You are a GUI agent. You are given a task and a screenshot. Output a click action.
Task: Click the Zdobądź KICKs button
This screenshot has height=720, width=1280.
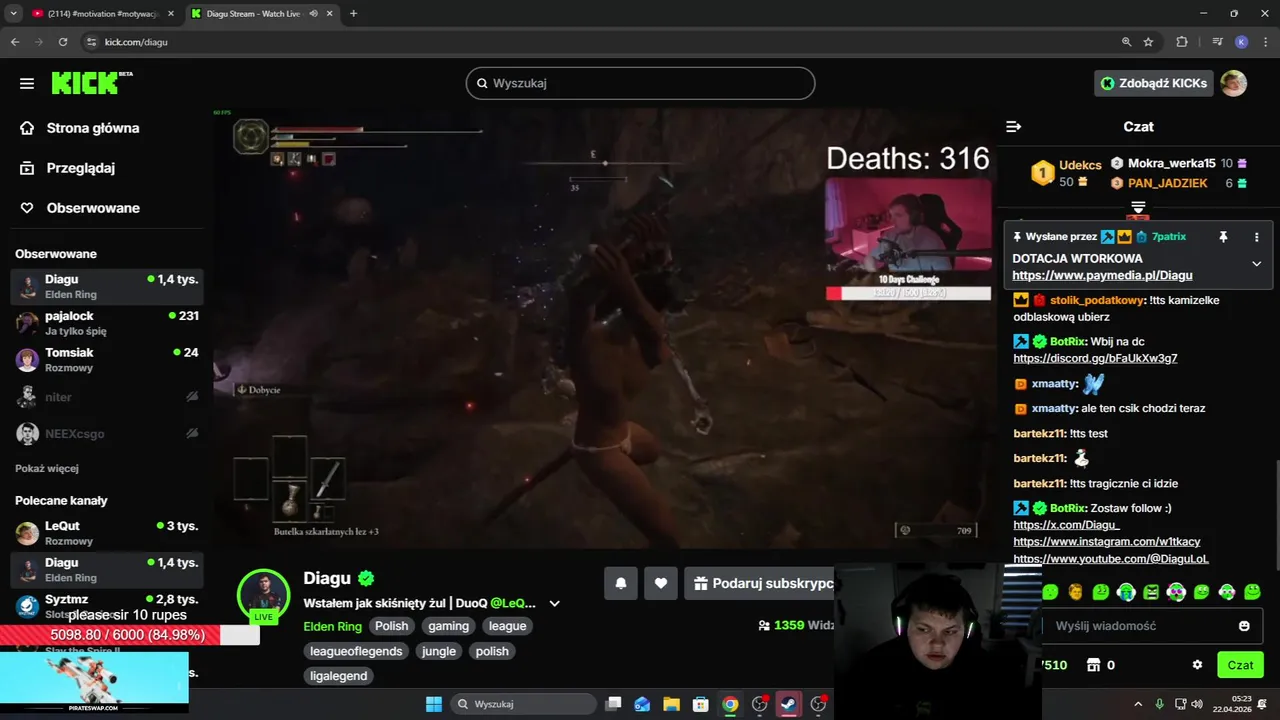pyautogui.click(x=1154, y=83)
